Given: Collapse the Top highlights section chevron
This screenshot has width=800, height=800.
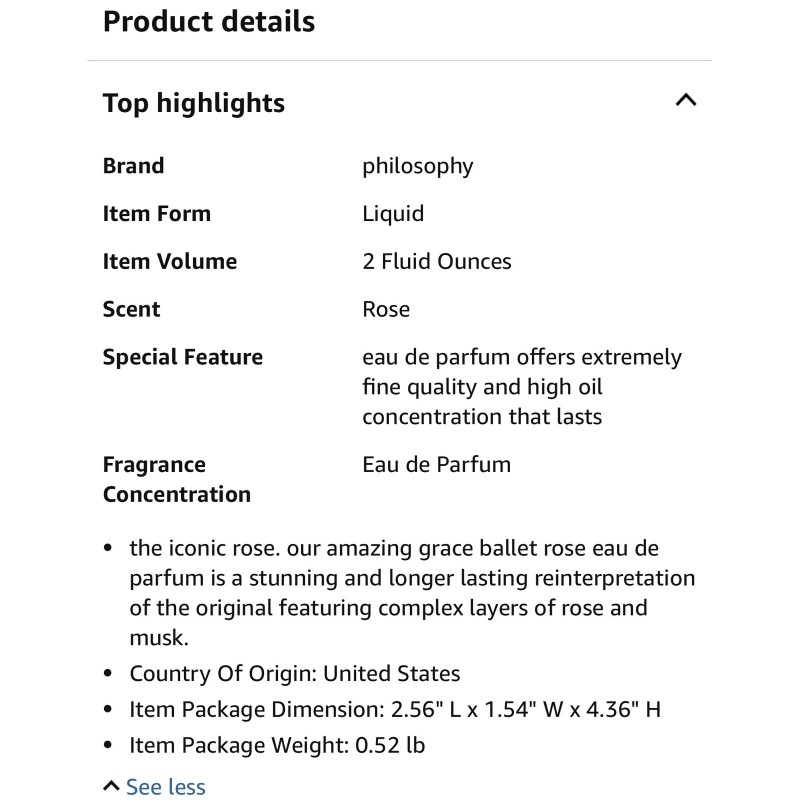Looking at the screenshot, I should pos(686,100).
